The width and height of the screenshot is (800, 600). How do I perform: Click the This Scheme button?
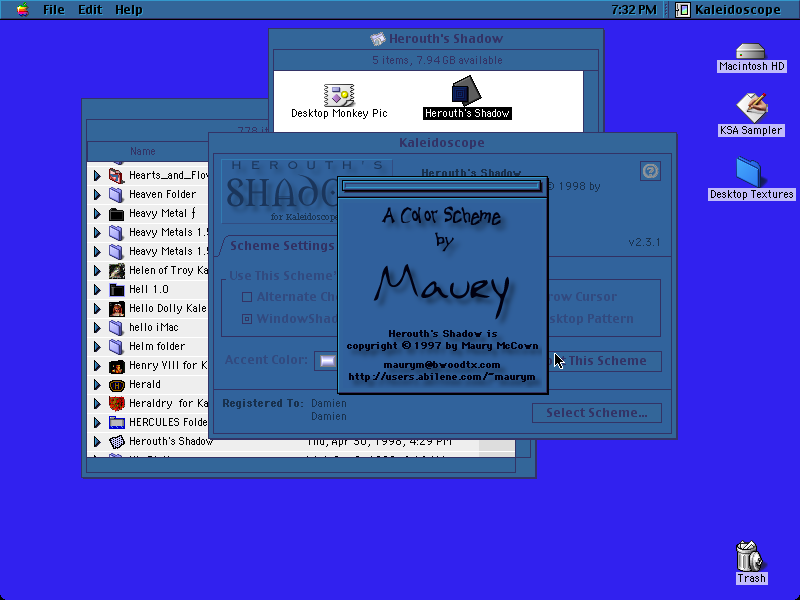[605, 361]
